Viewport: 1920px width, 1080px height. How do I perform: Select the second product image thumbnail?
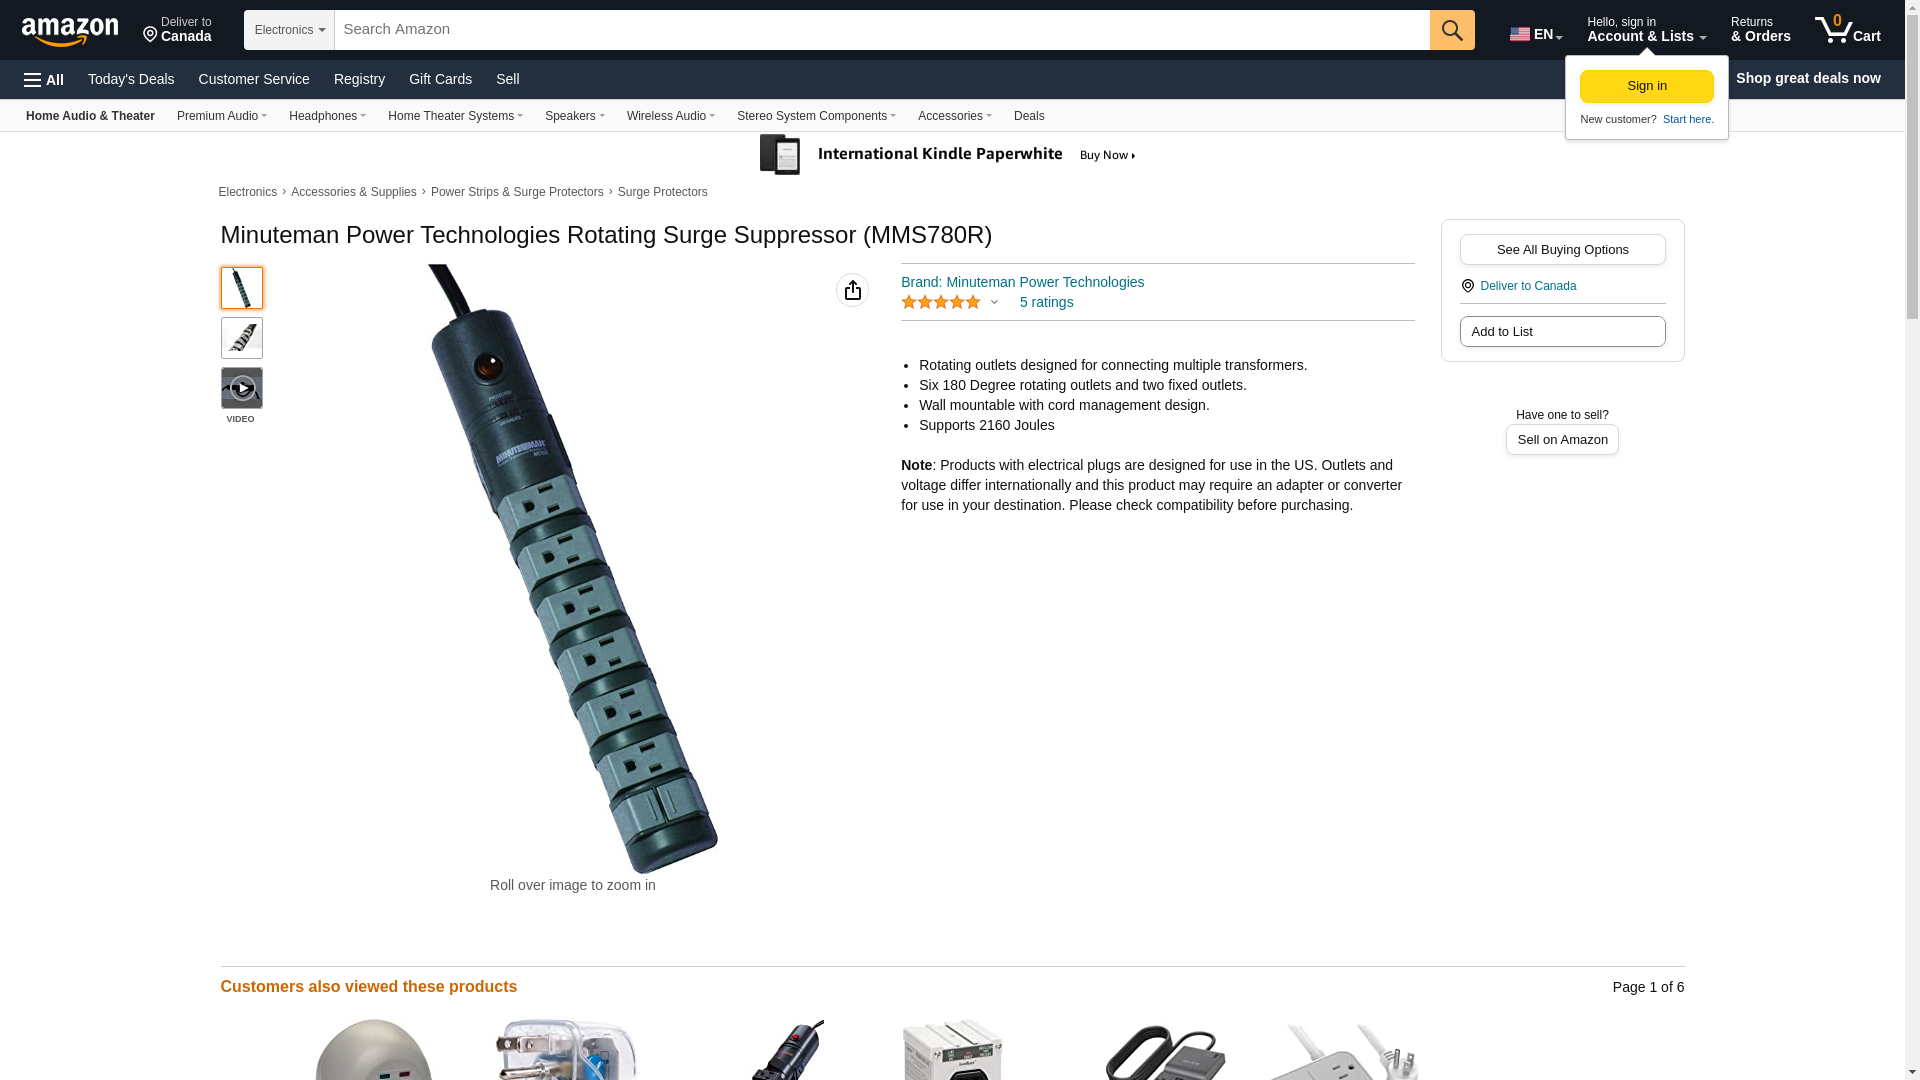pyautogui.click(x=242, y=338)
